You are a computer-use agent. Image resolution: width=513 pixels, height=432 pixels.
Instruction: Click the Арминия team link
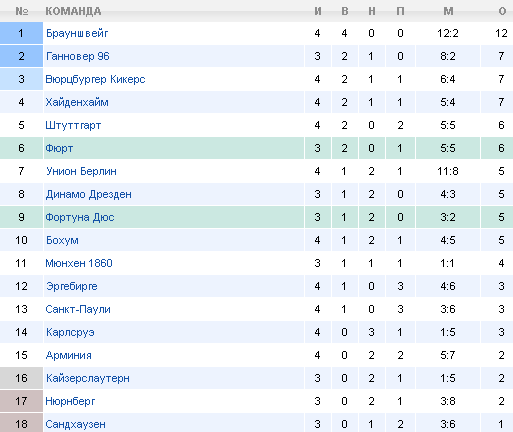coord(69,355)
